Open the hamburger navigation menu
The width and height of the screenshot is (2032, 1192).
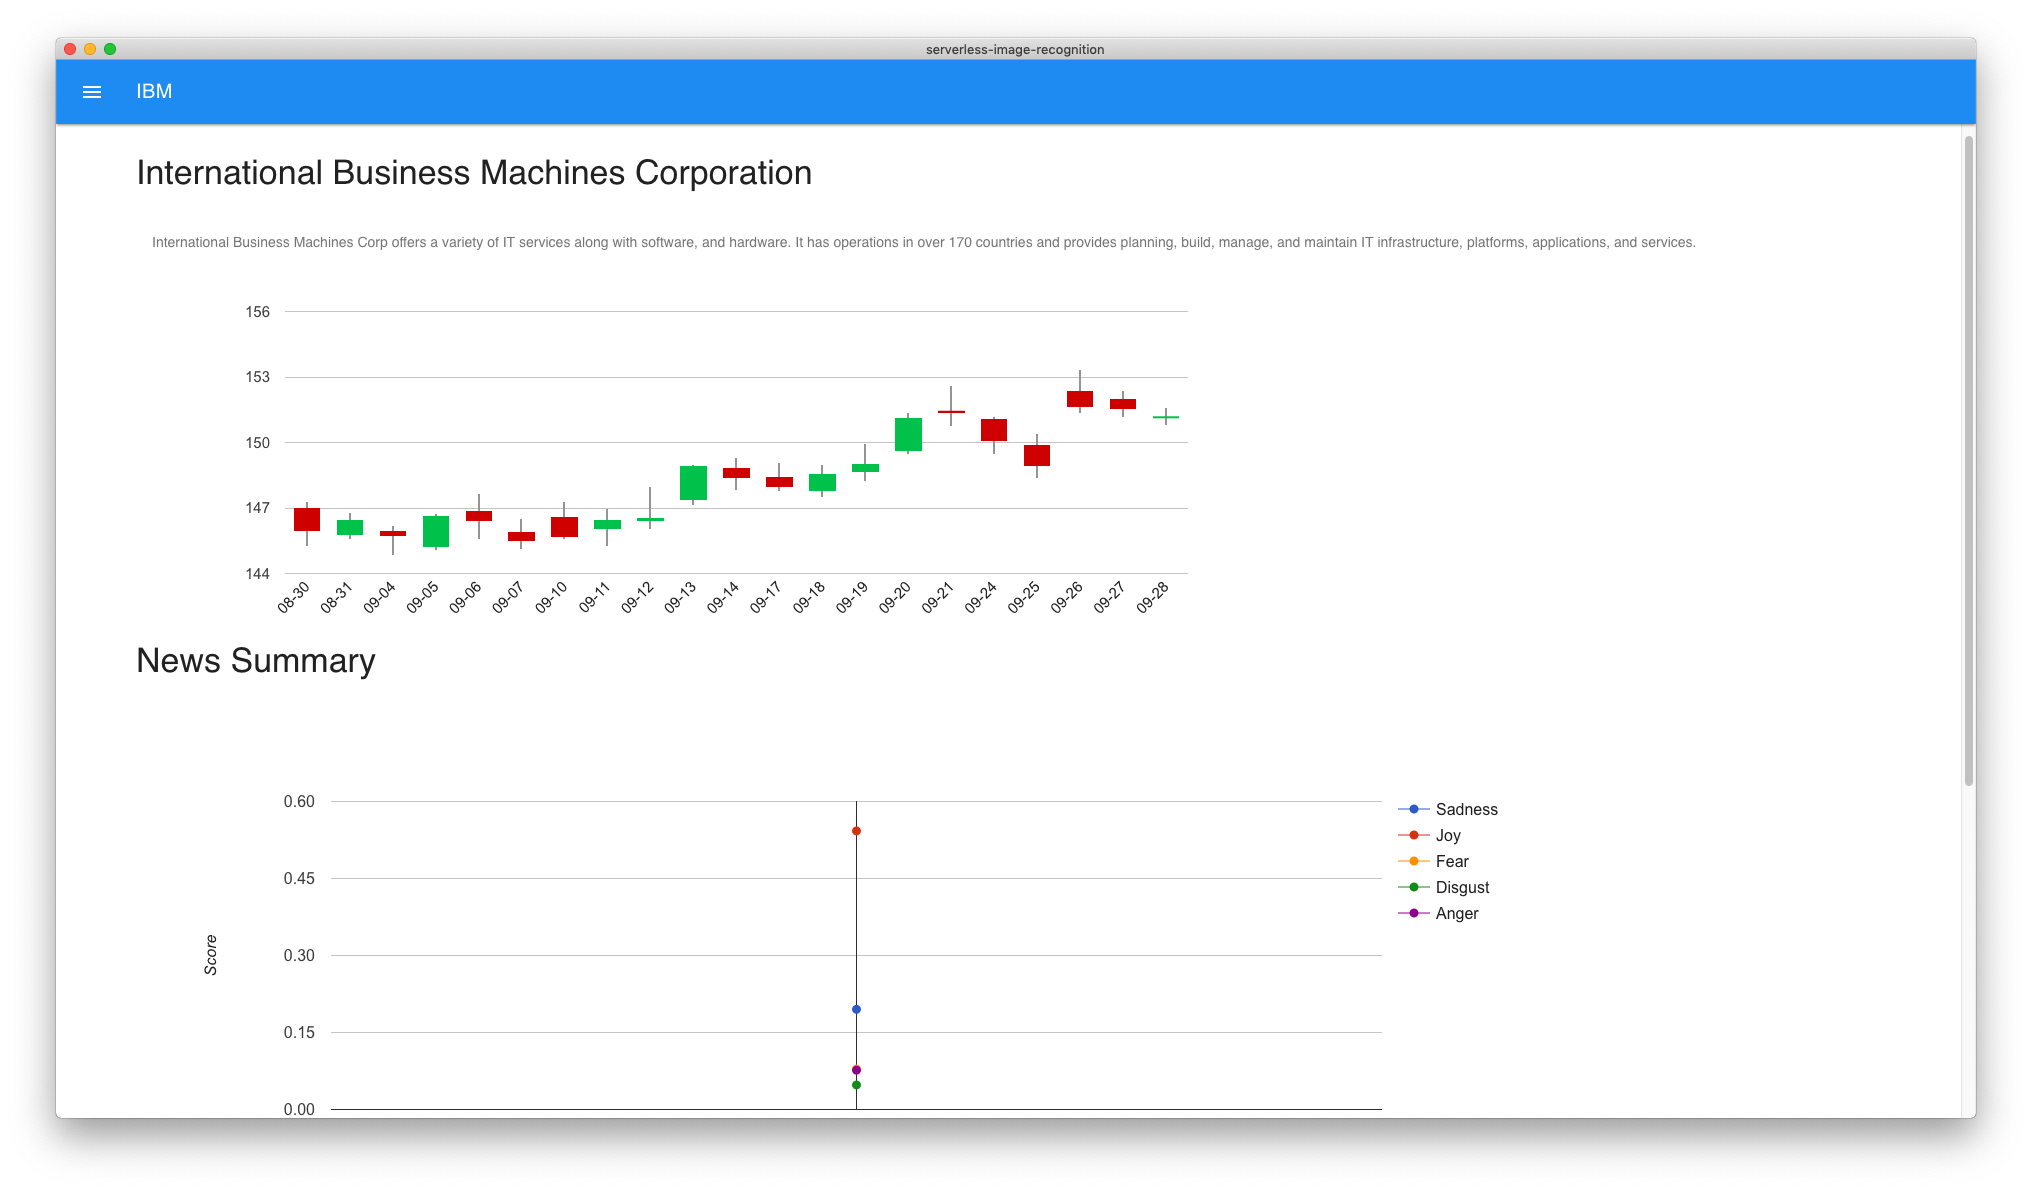[x=92, y=92]
